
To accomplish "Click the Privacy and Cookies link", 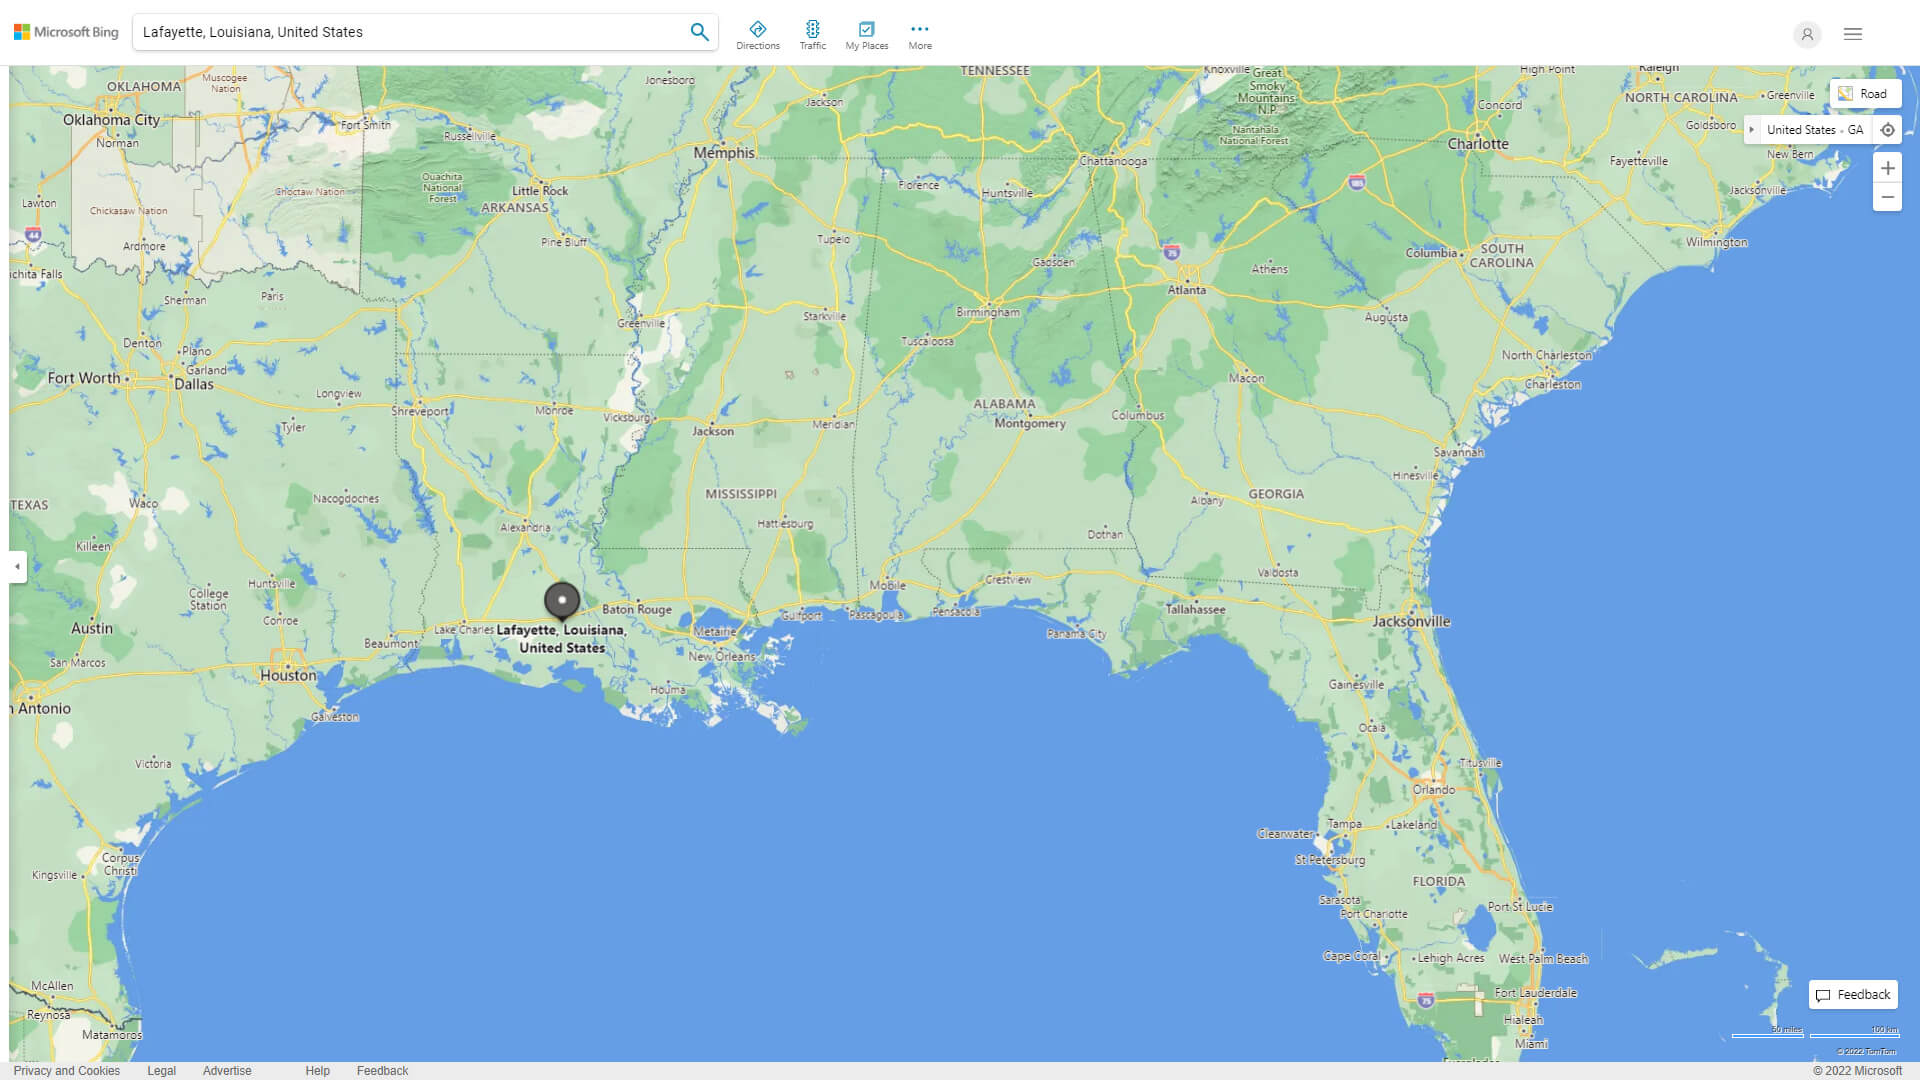I will coord(65,1070).
